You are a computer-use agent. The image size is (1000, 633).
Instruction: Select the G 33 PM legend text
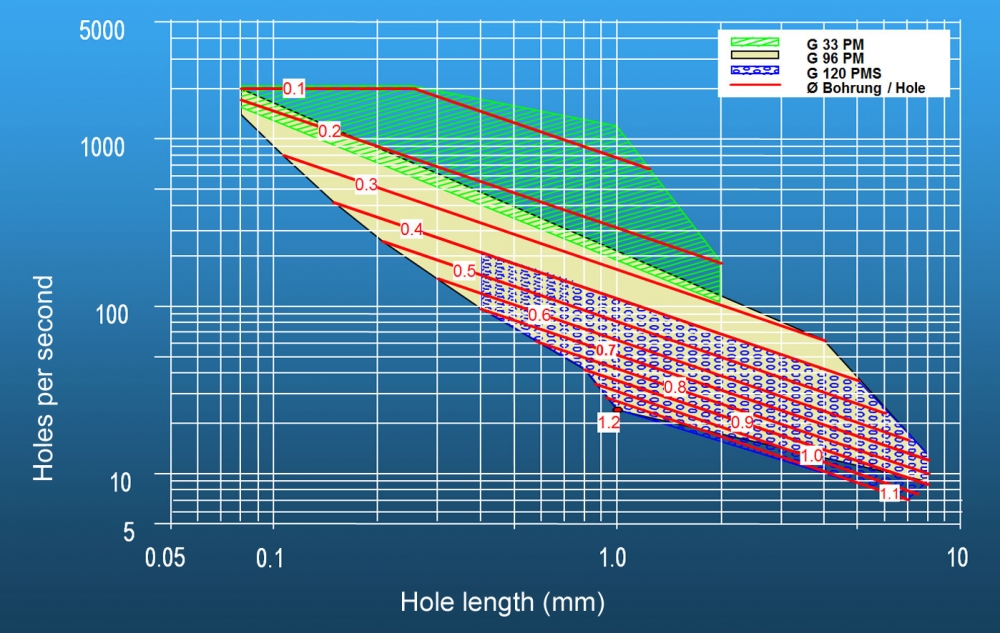836,45
